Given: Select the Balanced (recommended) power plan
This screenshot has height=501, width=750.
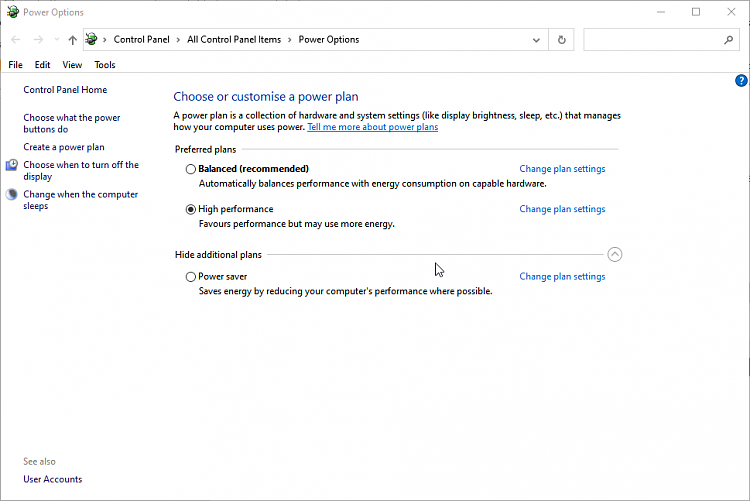Looking at the screenshot, I should (191, 169).
